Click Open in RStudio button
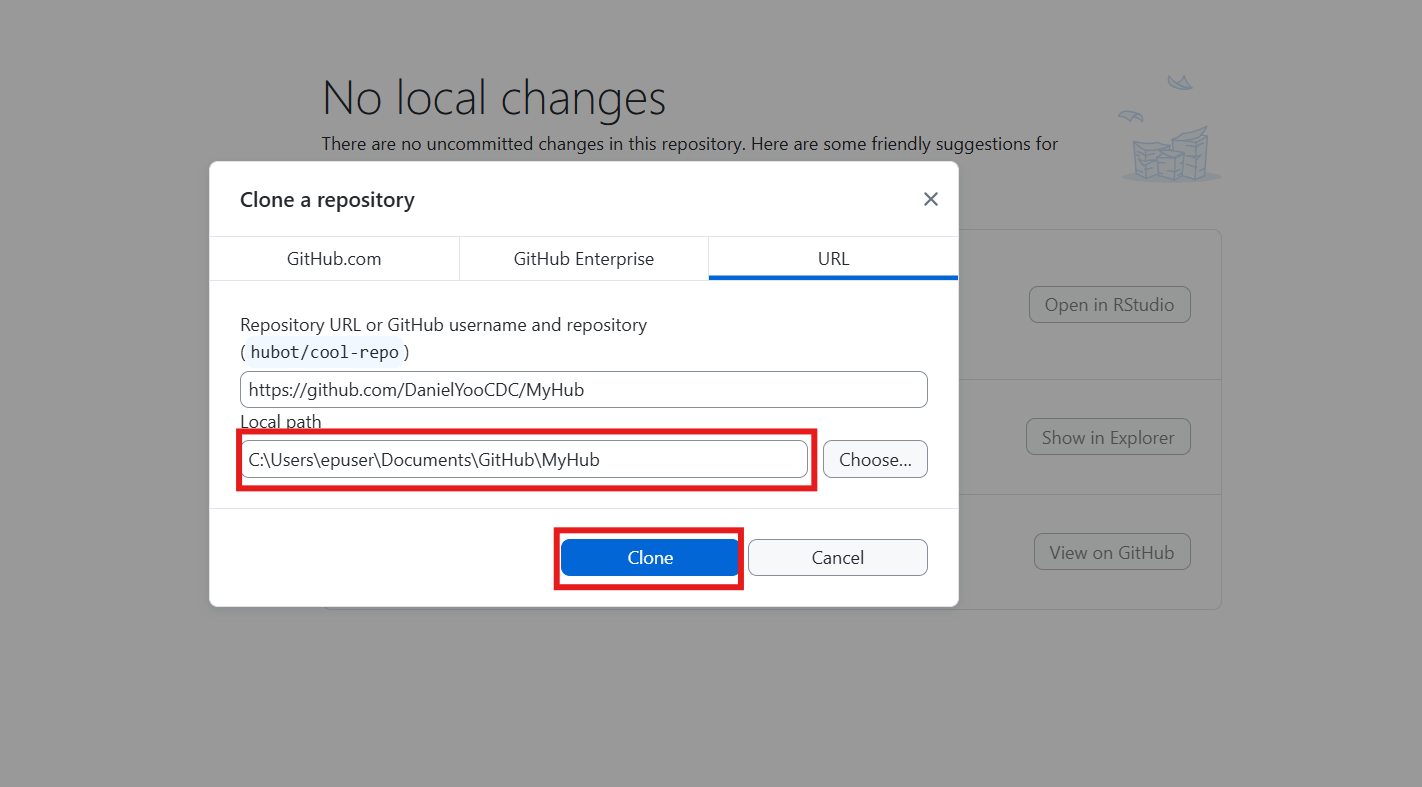1422x787 pixels. point(1109,305)
